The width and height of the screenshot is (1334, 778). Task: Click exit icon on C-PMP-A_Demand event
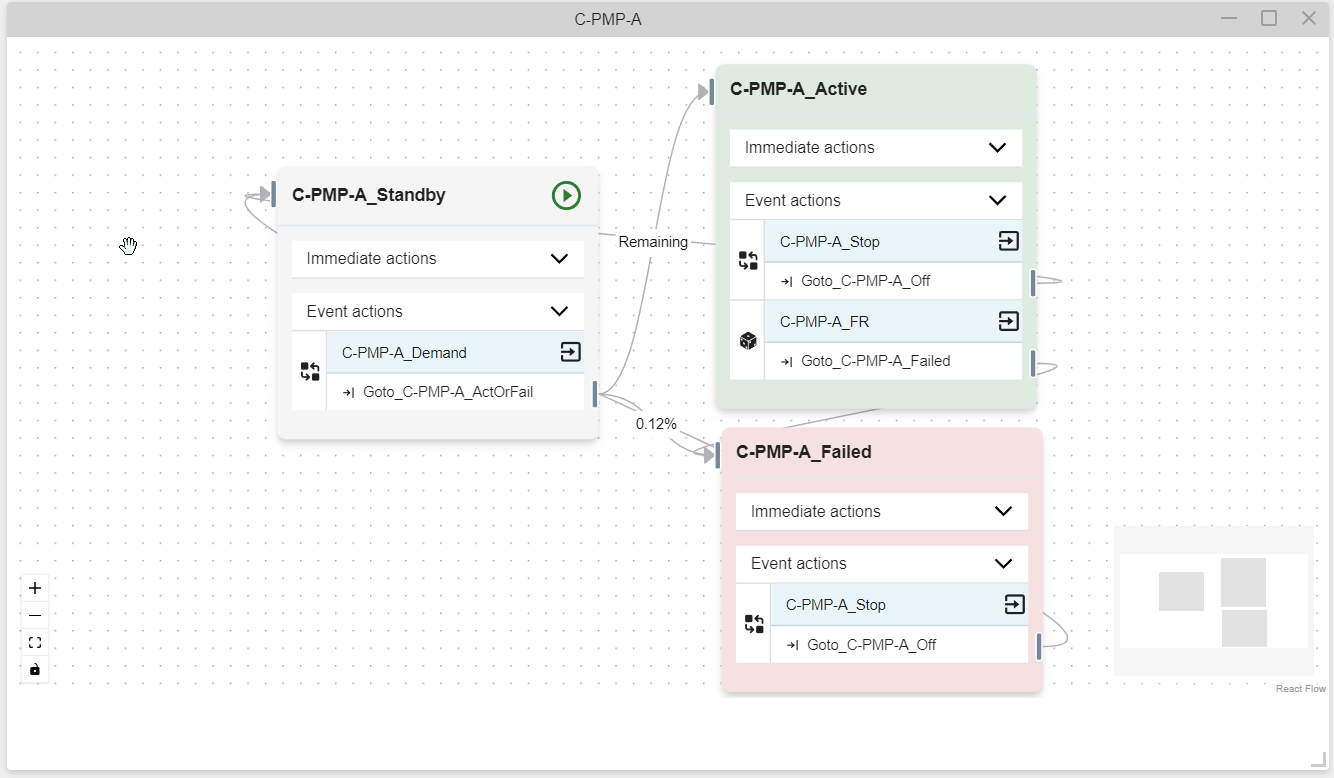click(x=570, y=352)
